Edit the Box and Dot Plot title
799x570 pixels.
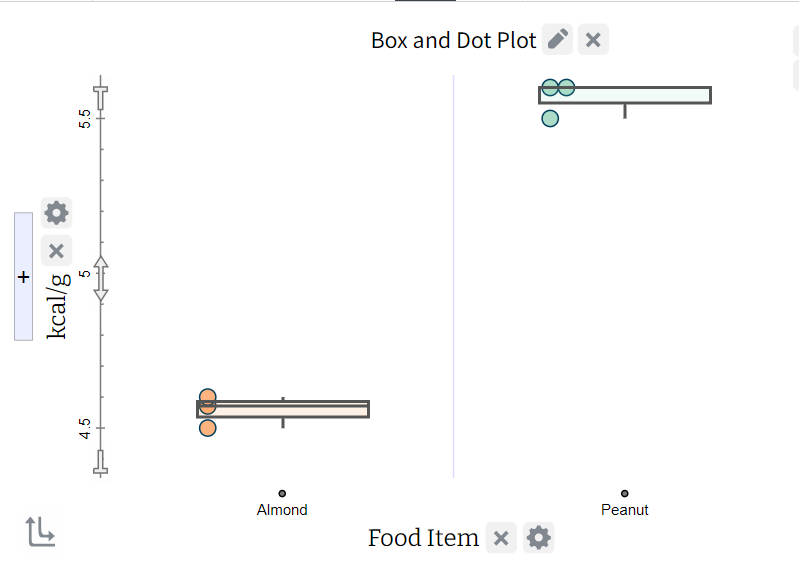pyautogui.click(x=557, y=39)
